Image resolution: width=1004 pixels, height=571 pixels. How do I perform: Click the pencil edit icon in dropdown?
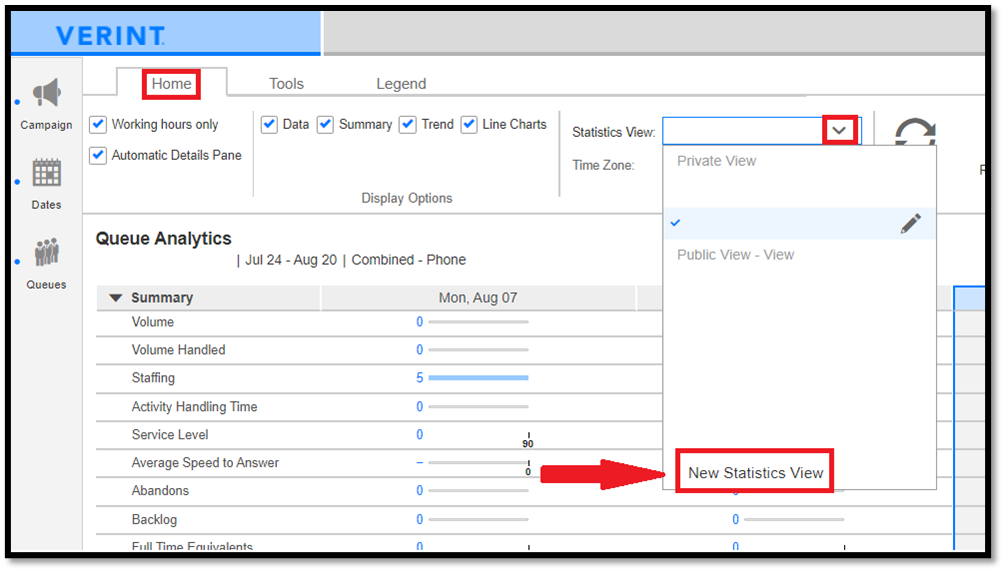(911, 223)
